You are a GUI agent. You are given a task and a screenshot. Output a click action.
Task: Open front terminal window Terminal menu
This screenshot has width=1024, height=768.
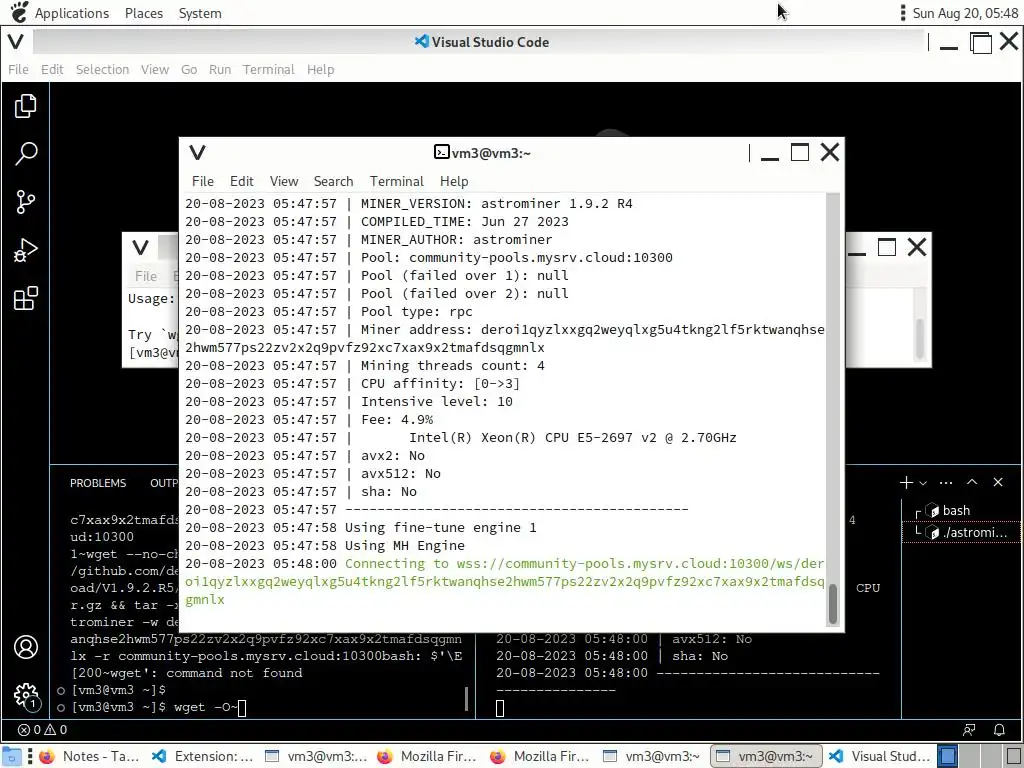click(396, 181)
